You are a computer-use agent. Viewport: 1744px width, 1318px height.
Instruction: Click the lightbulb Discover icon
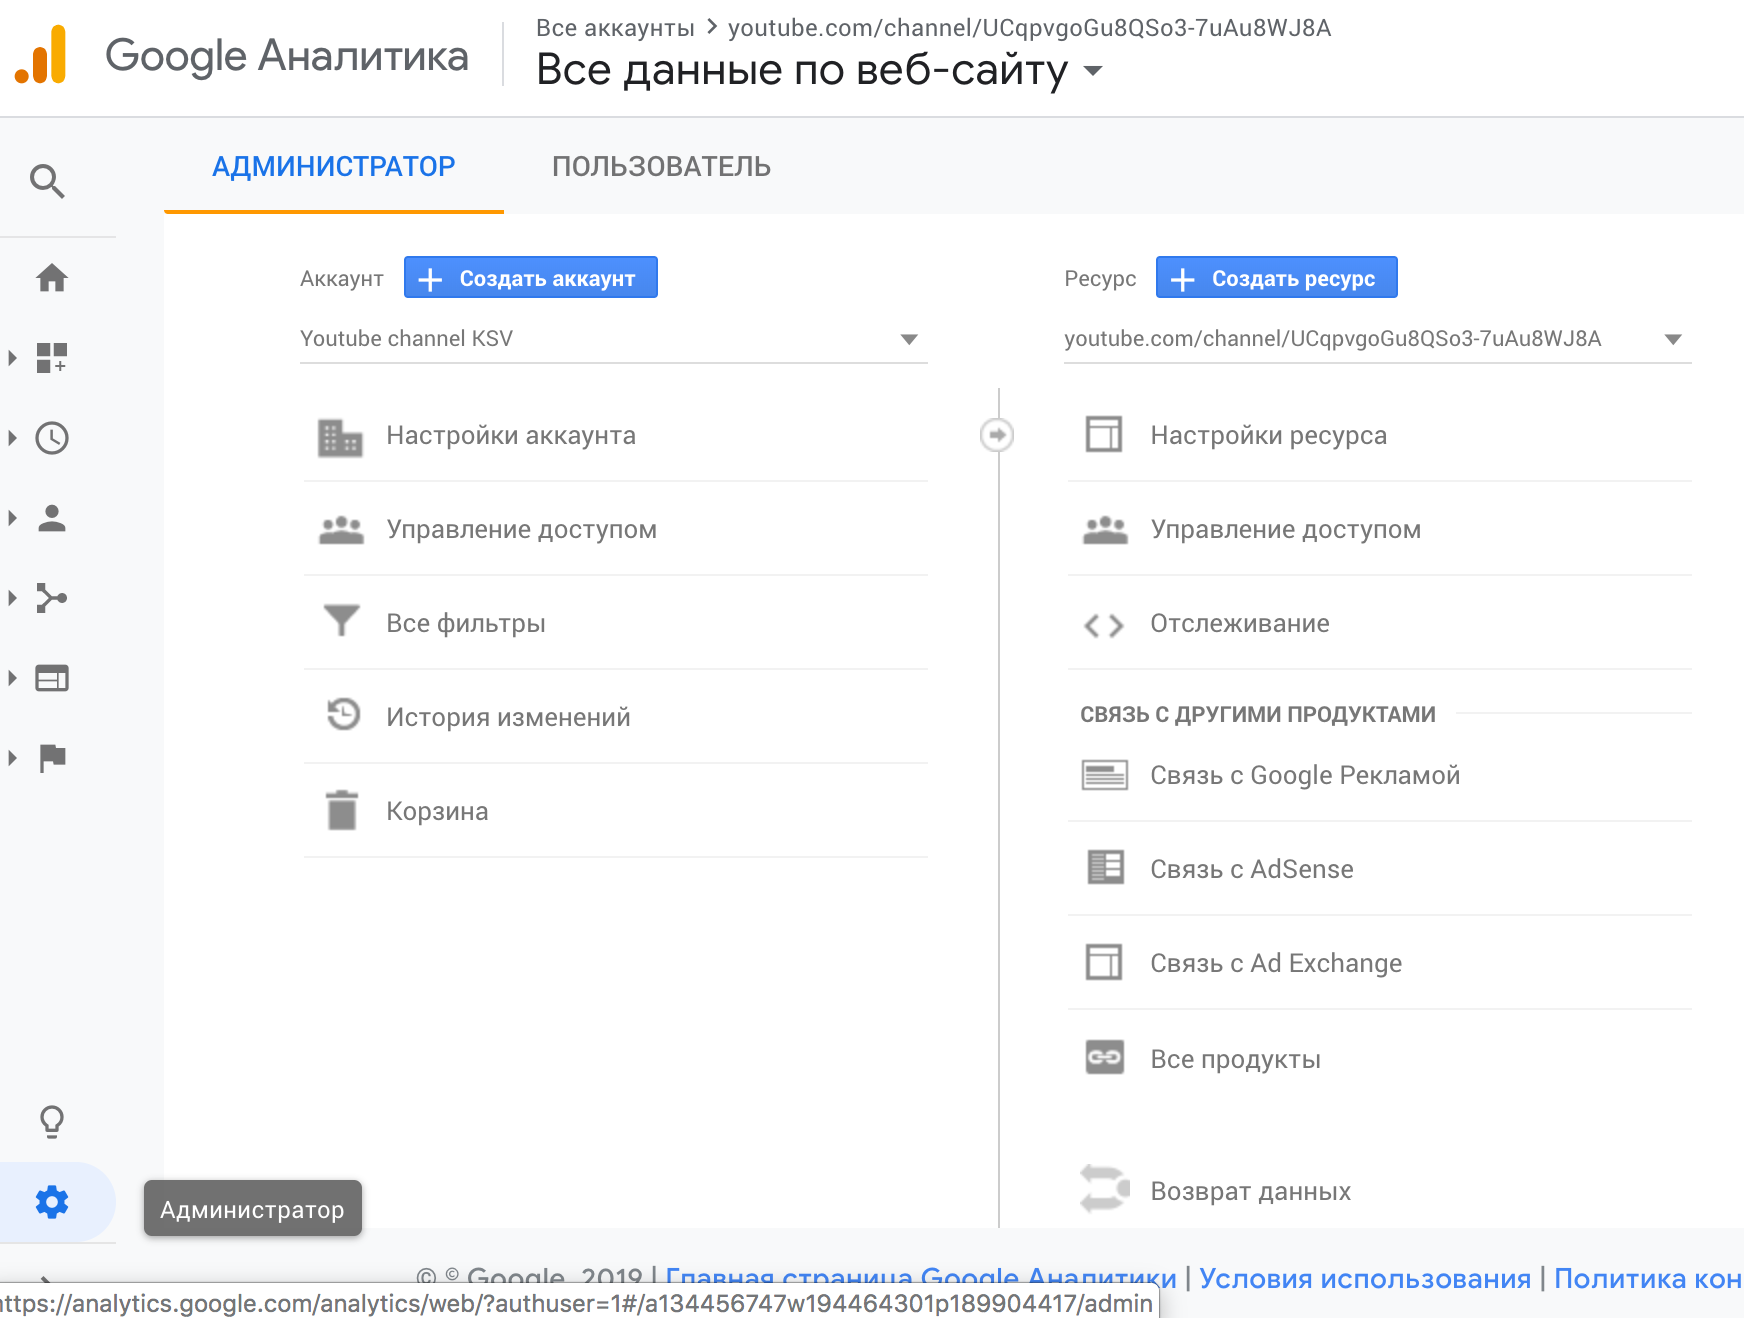point(52,1122)
